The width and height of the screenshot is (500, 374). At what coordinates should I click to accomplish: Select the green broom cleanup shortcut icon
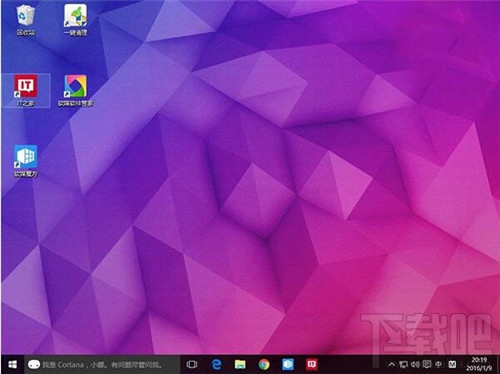point(76,20)
